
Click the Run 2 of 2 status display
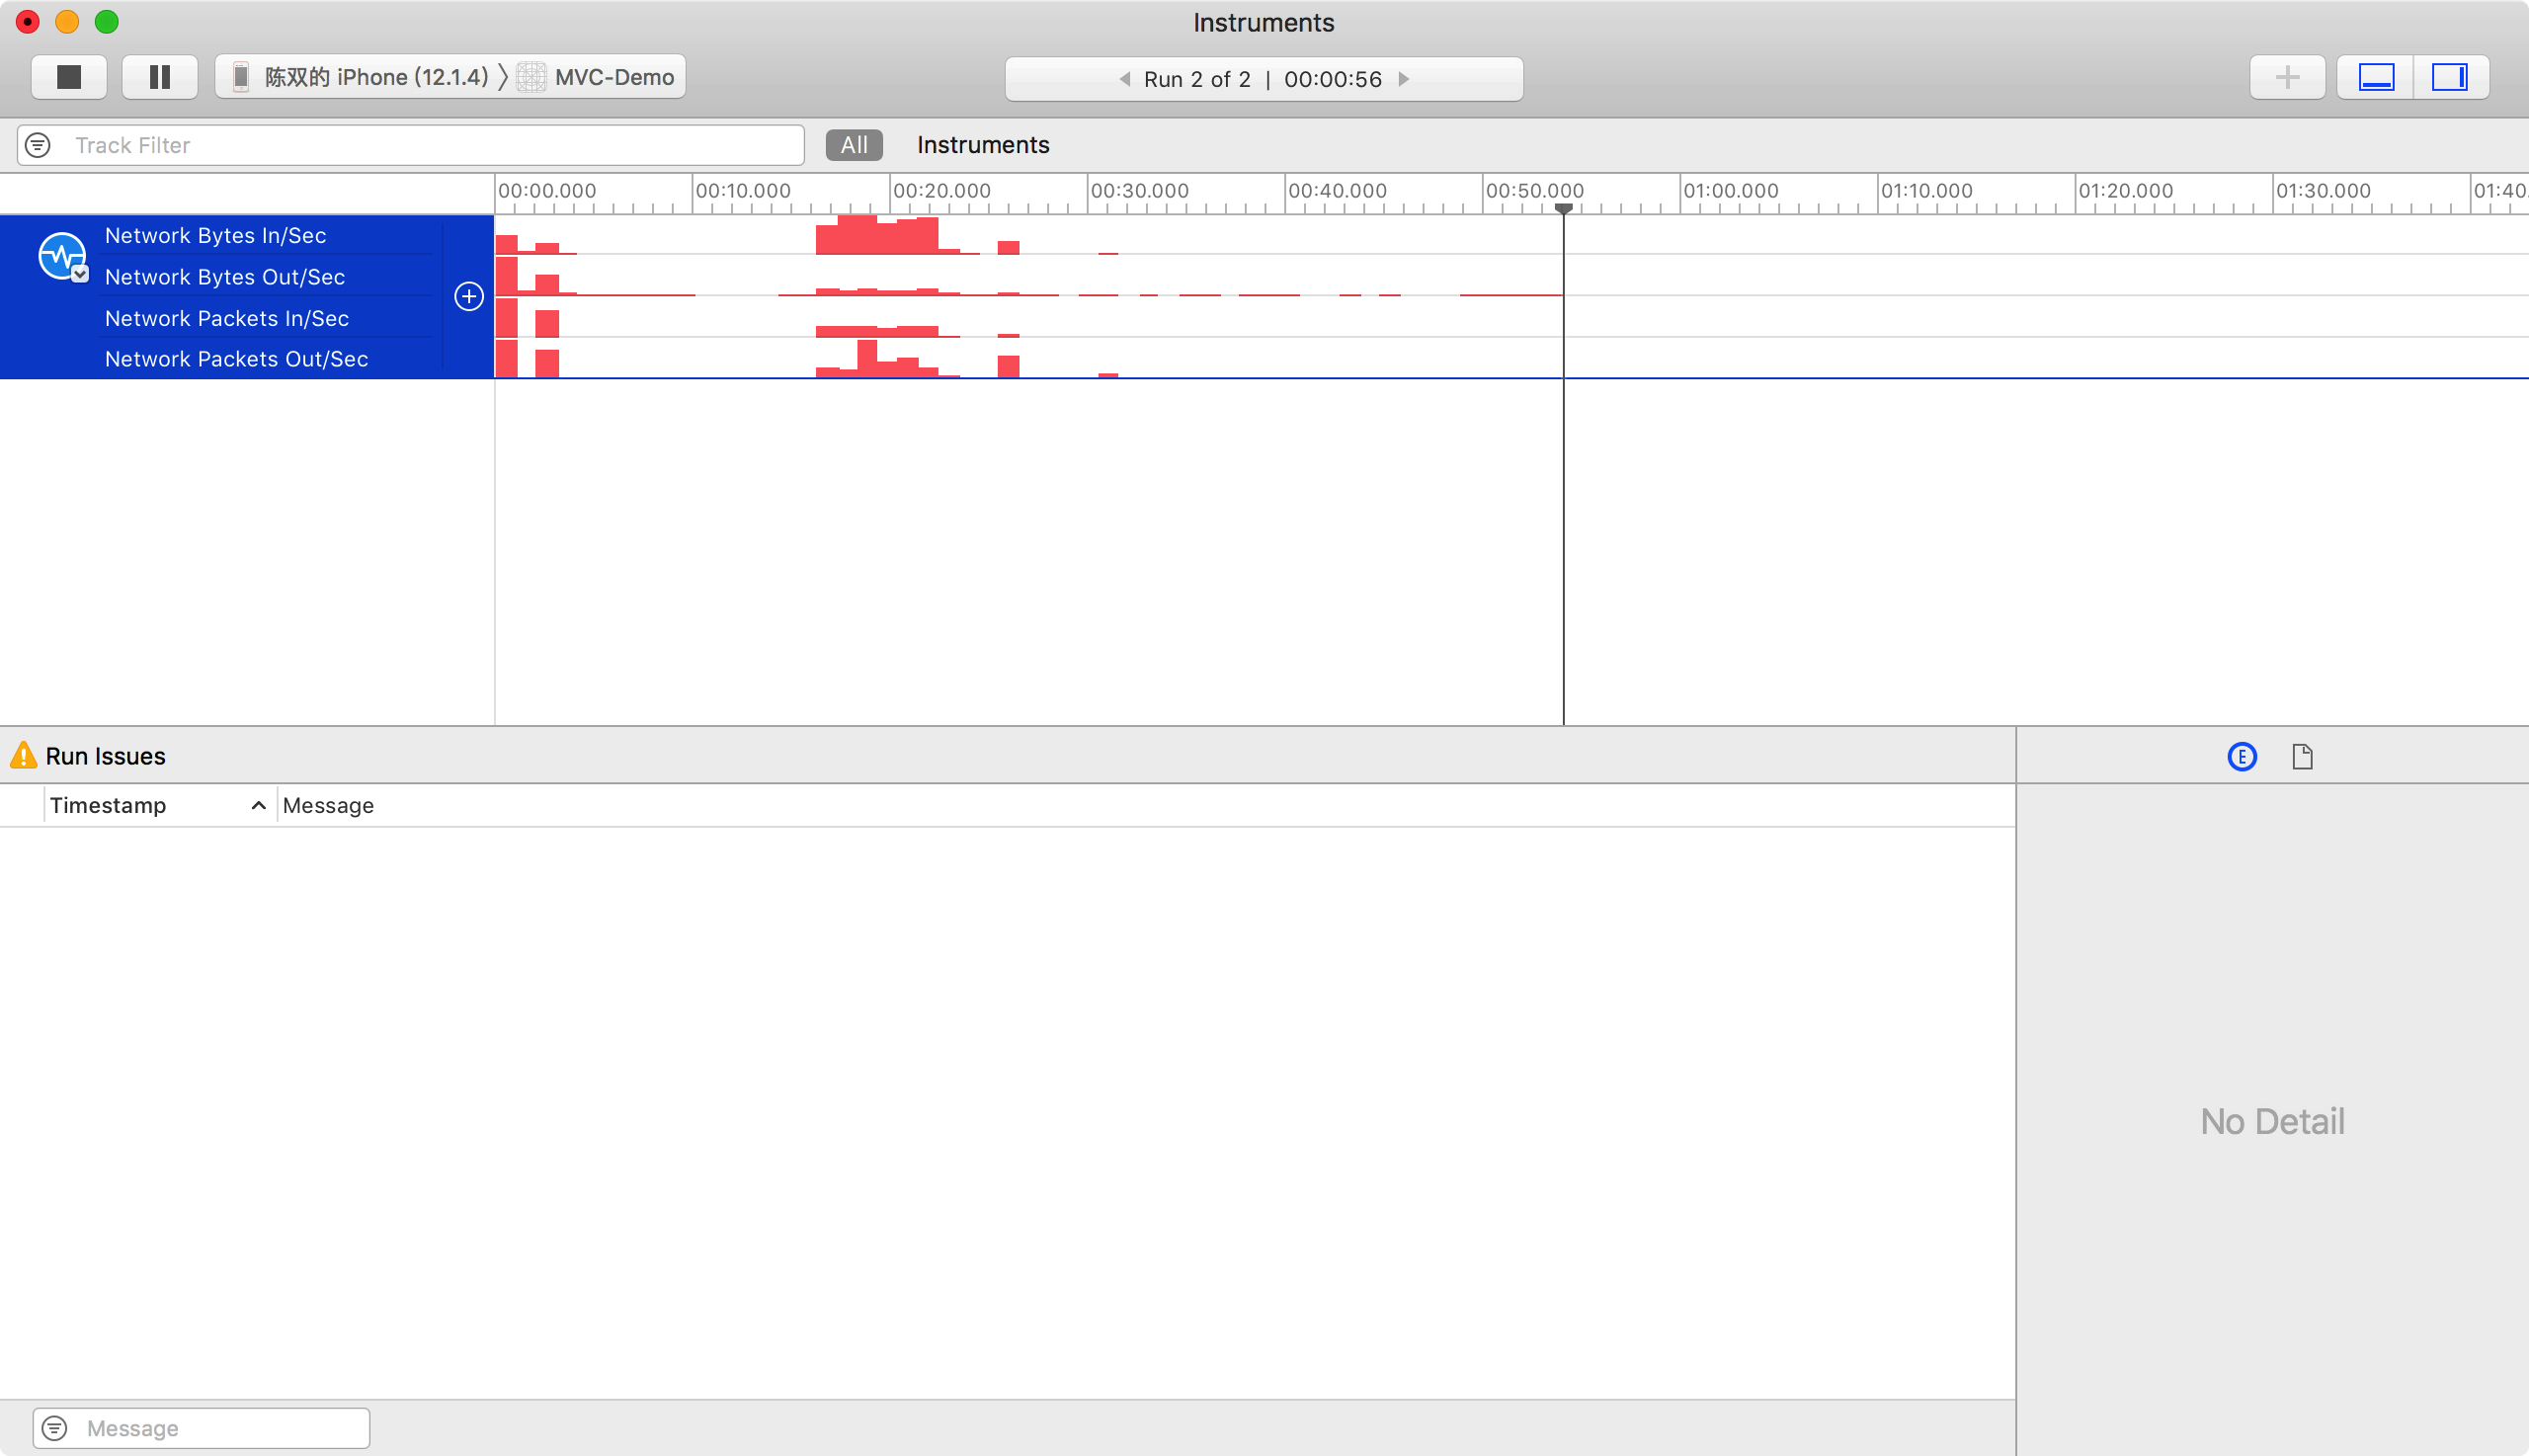(x=1264, y=79)
